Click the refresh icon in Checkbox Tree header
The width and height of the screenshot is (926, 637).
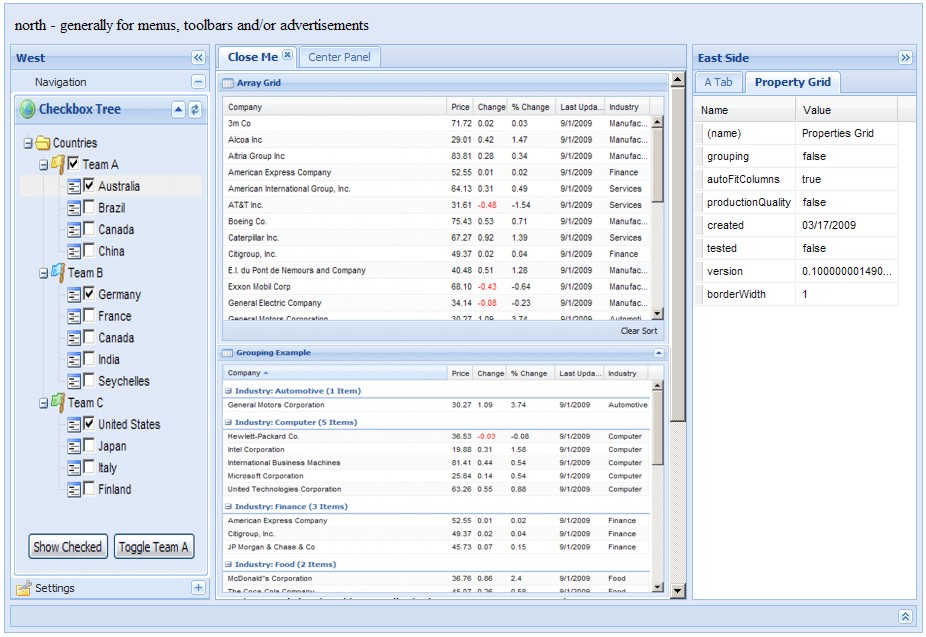195,110
